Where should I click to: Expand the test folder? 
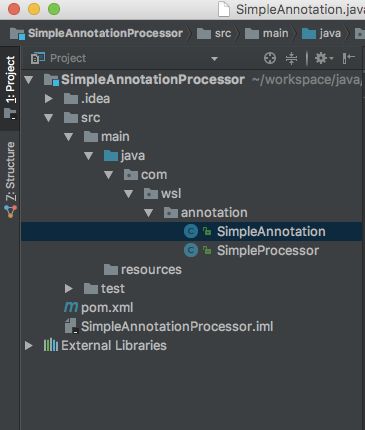click(x=69, y=288)
